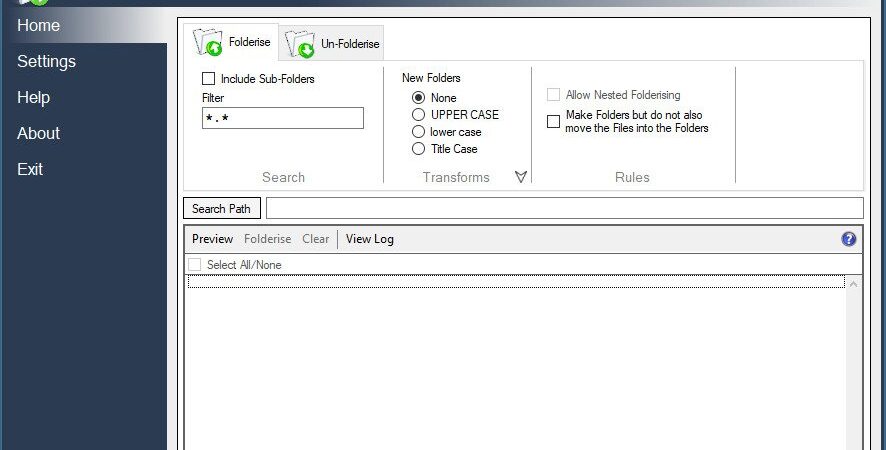Screen dimensions: 886x450
Task: Select the UPPER CASE radio option
Action: 418,115
